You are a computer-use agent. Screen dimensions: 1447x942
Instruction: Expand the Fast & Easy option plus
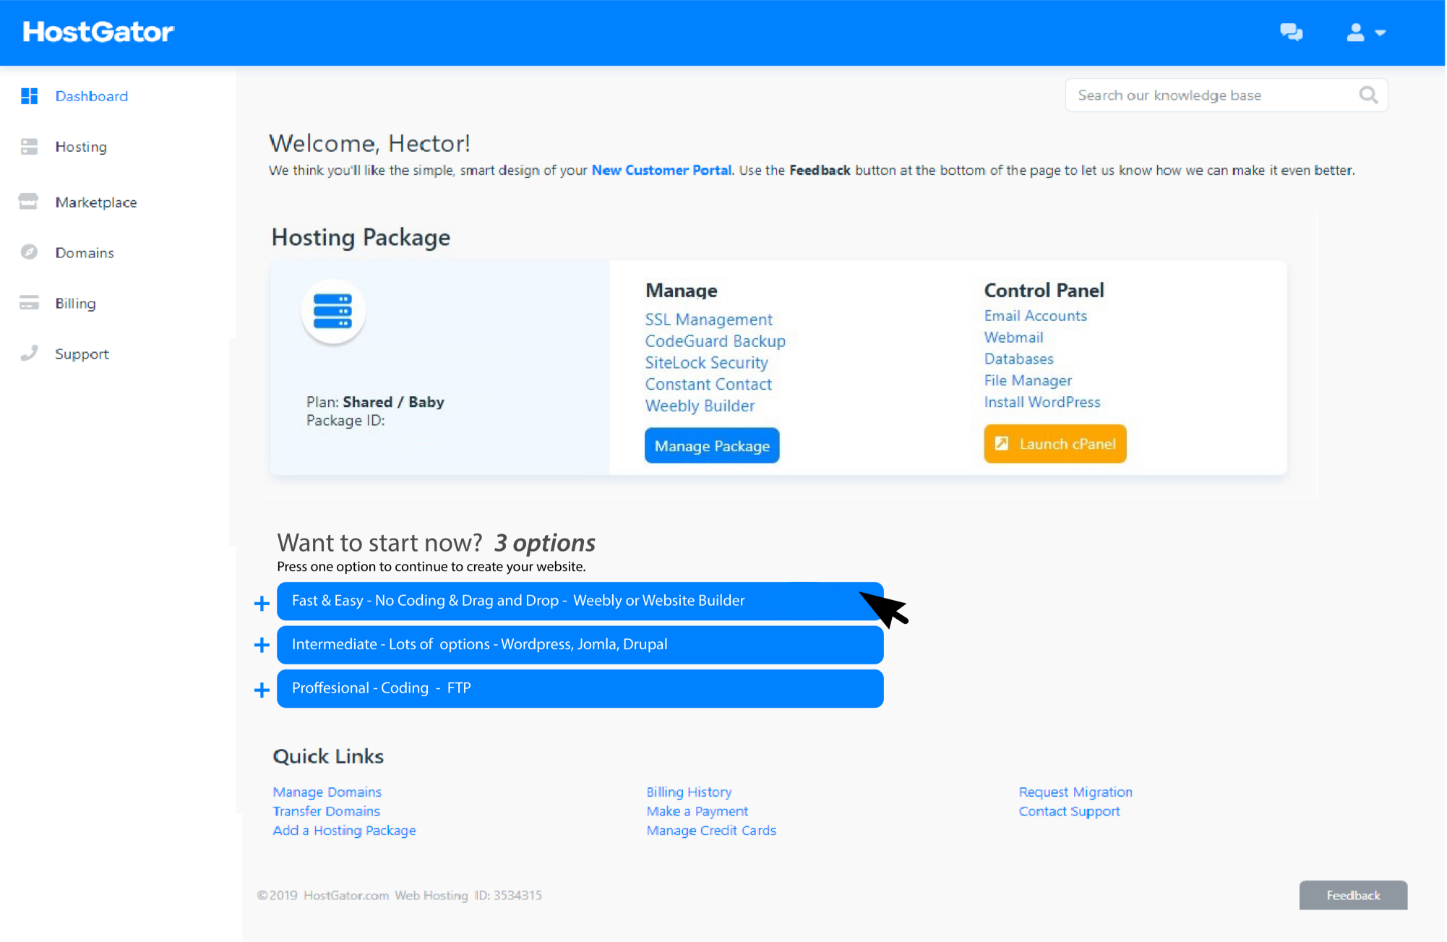pyautogui.click(x=262, y=603)
